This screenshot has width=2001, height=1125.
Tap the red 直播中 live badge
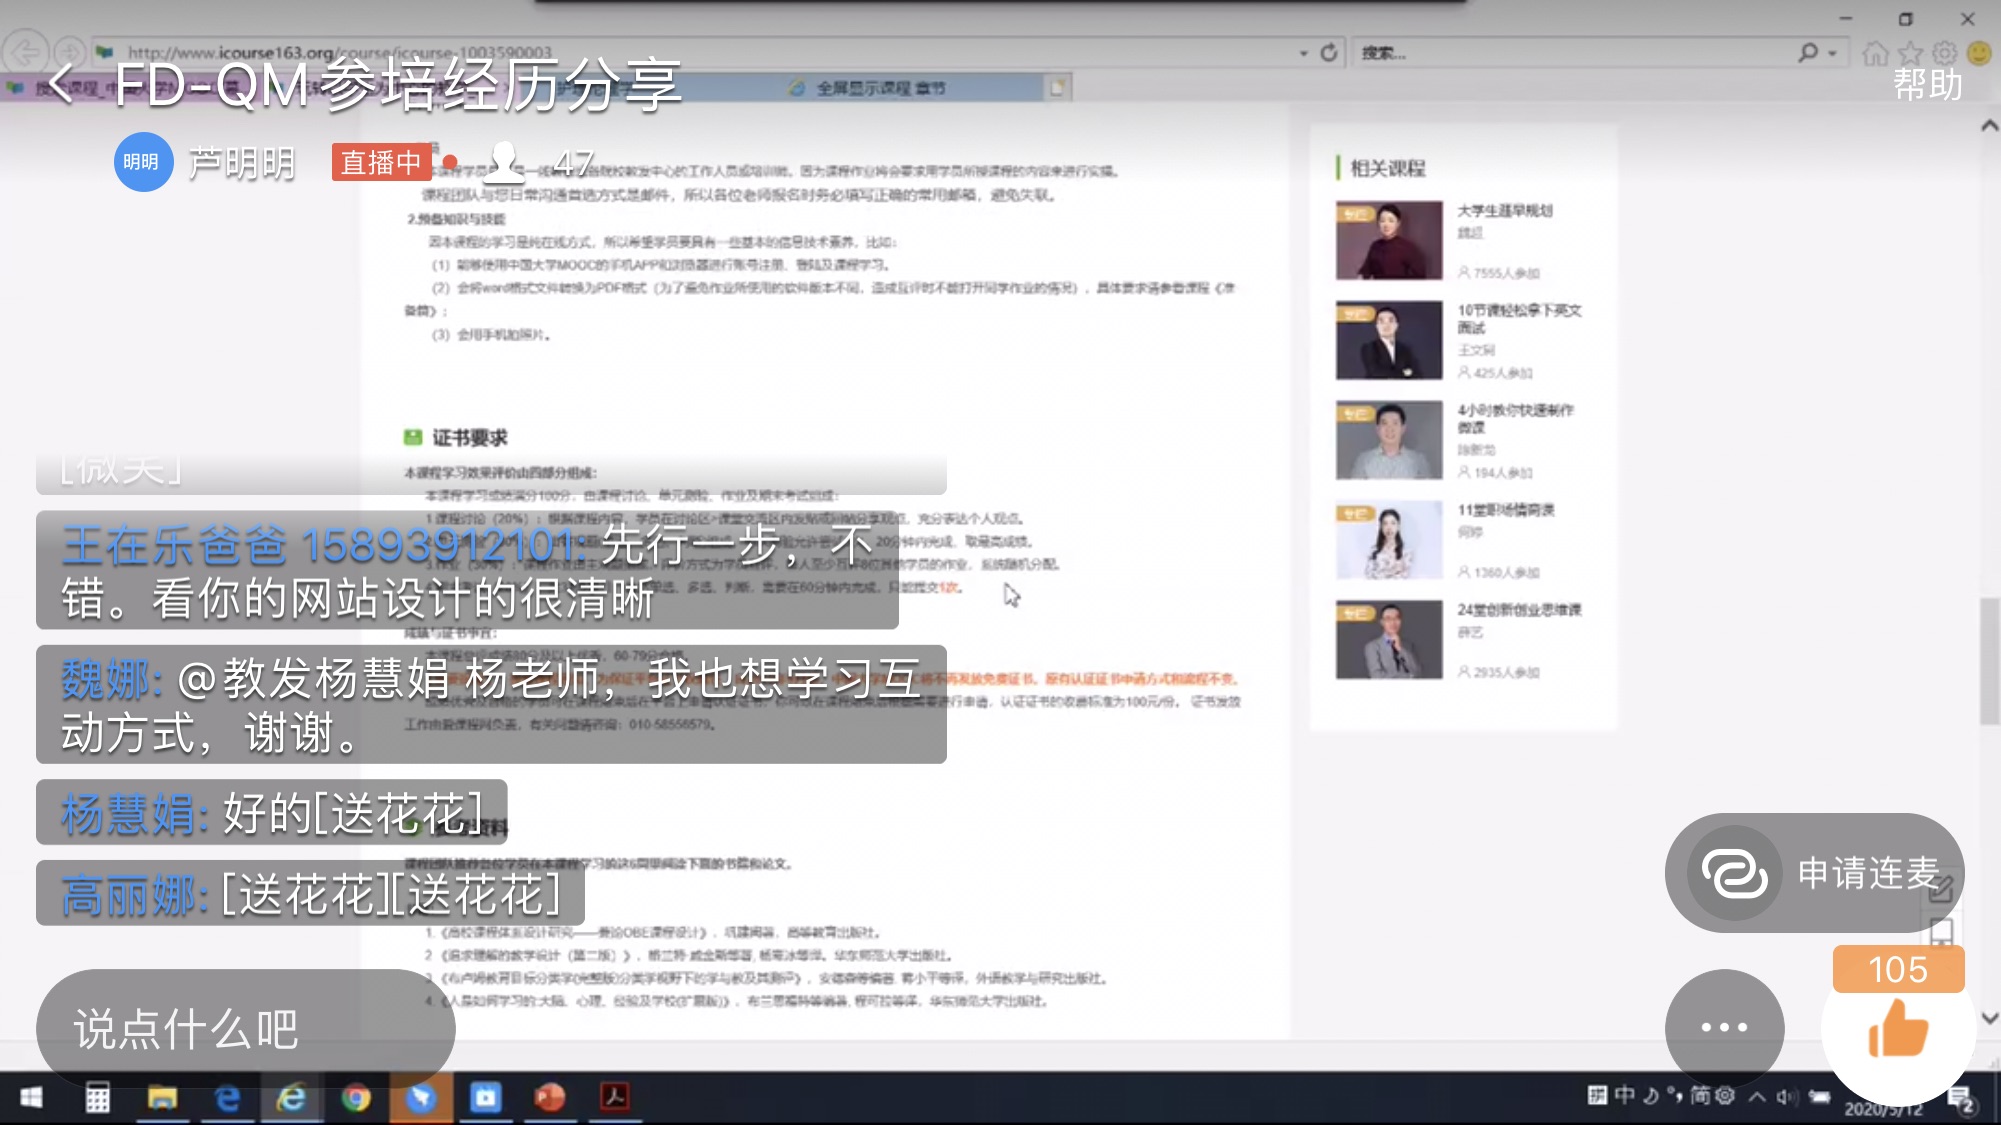coord(382,162)
